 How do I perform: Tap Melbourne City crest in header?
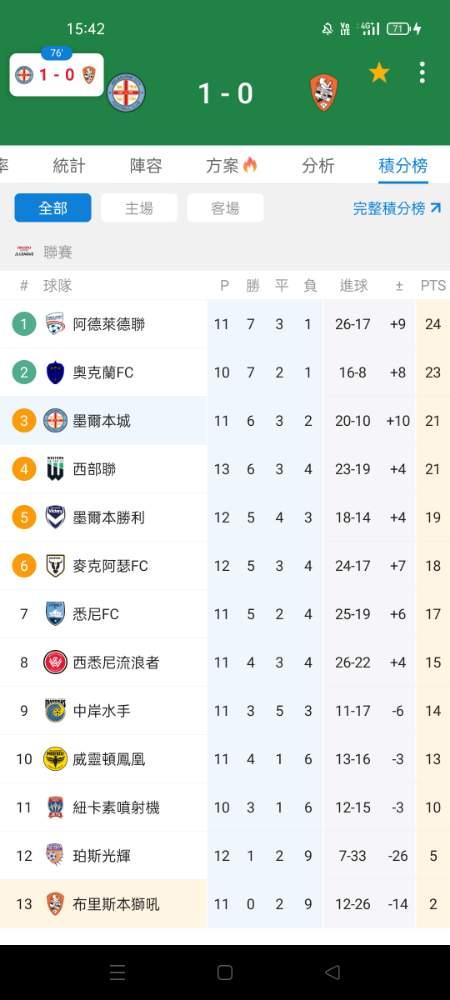126,92
